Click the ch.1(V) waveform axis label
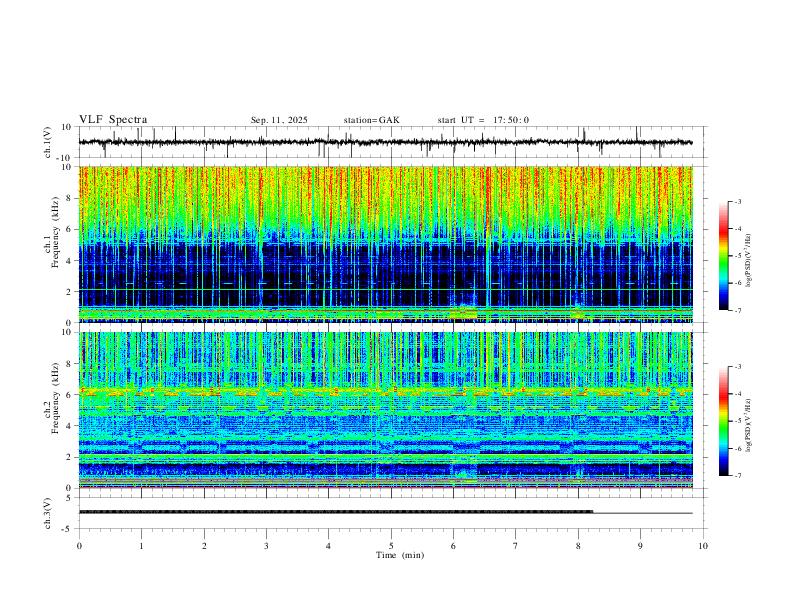 pos(48,142)
